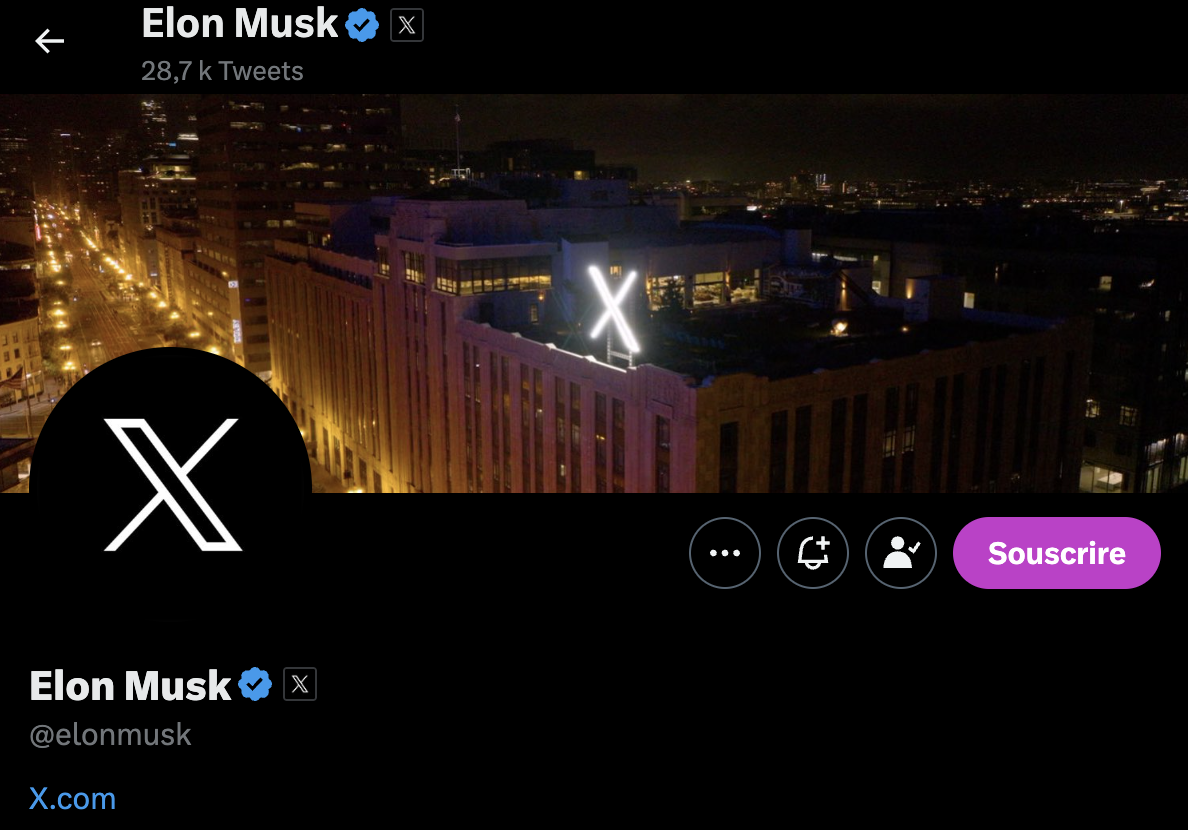This screenshot has height=830, width=1188.
Task: Click the X affiliate badge beside the profile name
Action: tap(300, 684)
